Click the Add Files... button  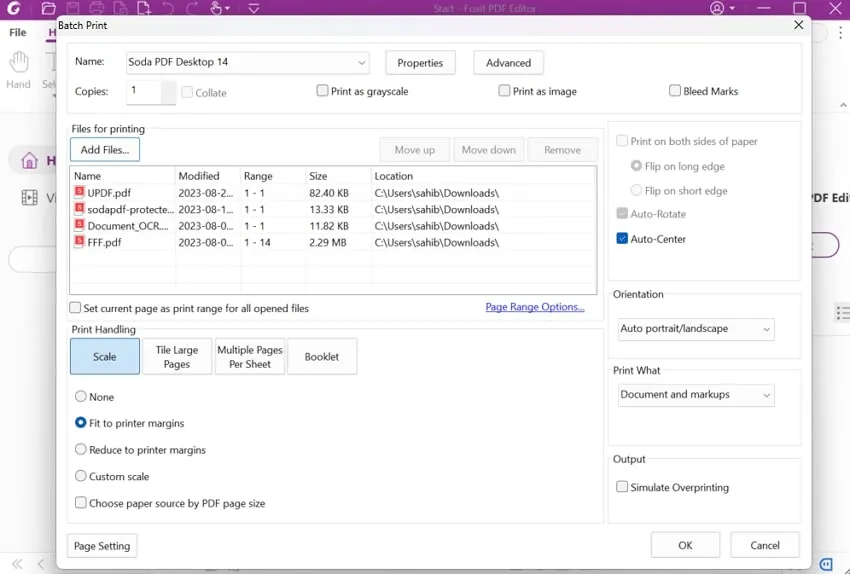105,150
